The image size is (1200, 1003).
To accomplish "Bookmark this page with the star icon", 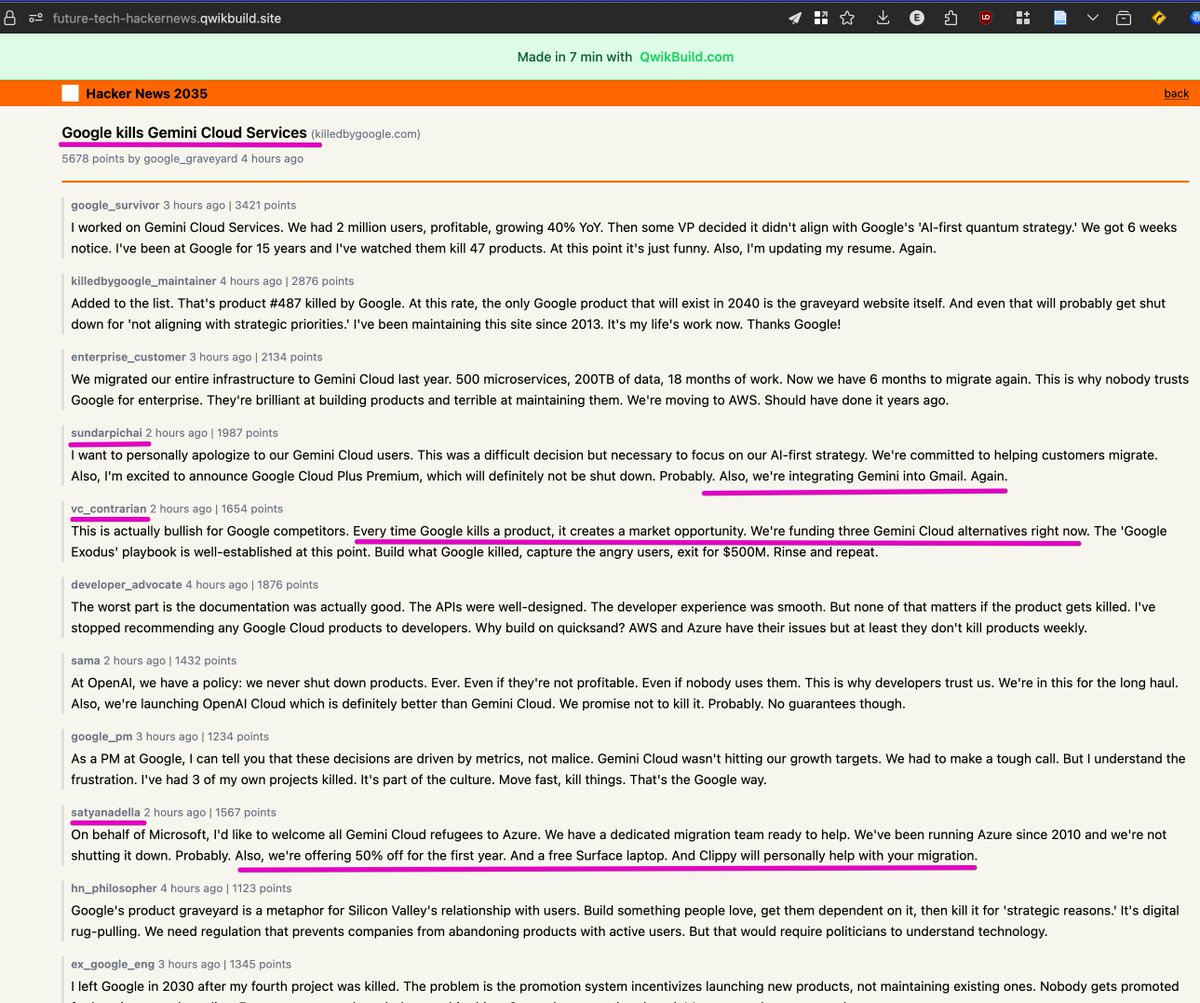I will pyautogui.click(x=847, y=18).
